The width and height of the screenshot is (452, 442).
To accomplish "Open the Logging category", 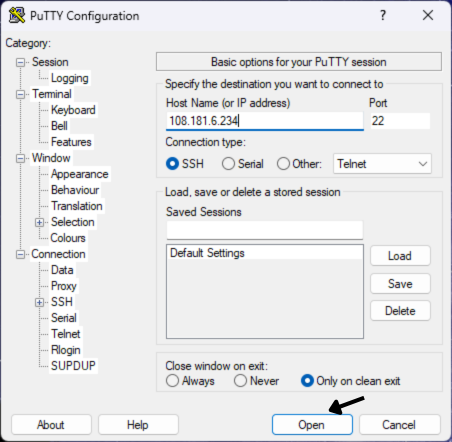I will coord(70,78).
